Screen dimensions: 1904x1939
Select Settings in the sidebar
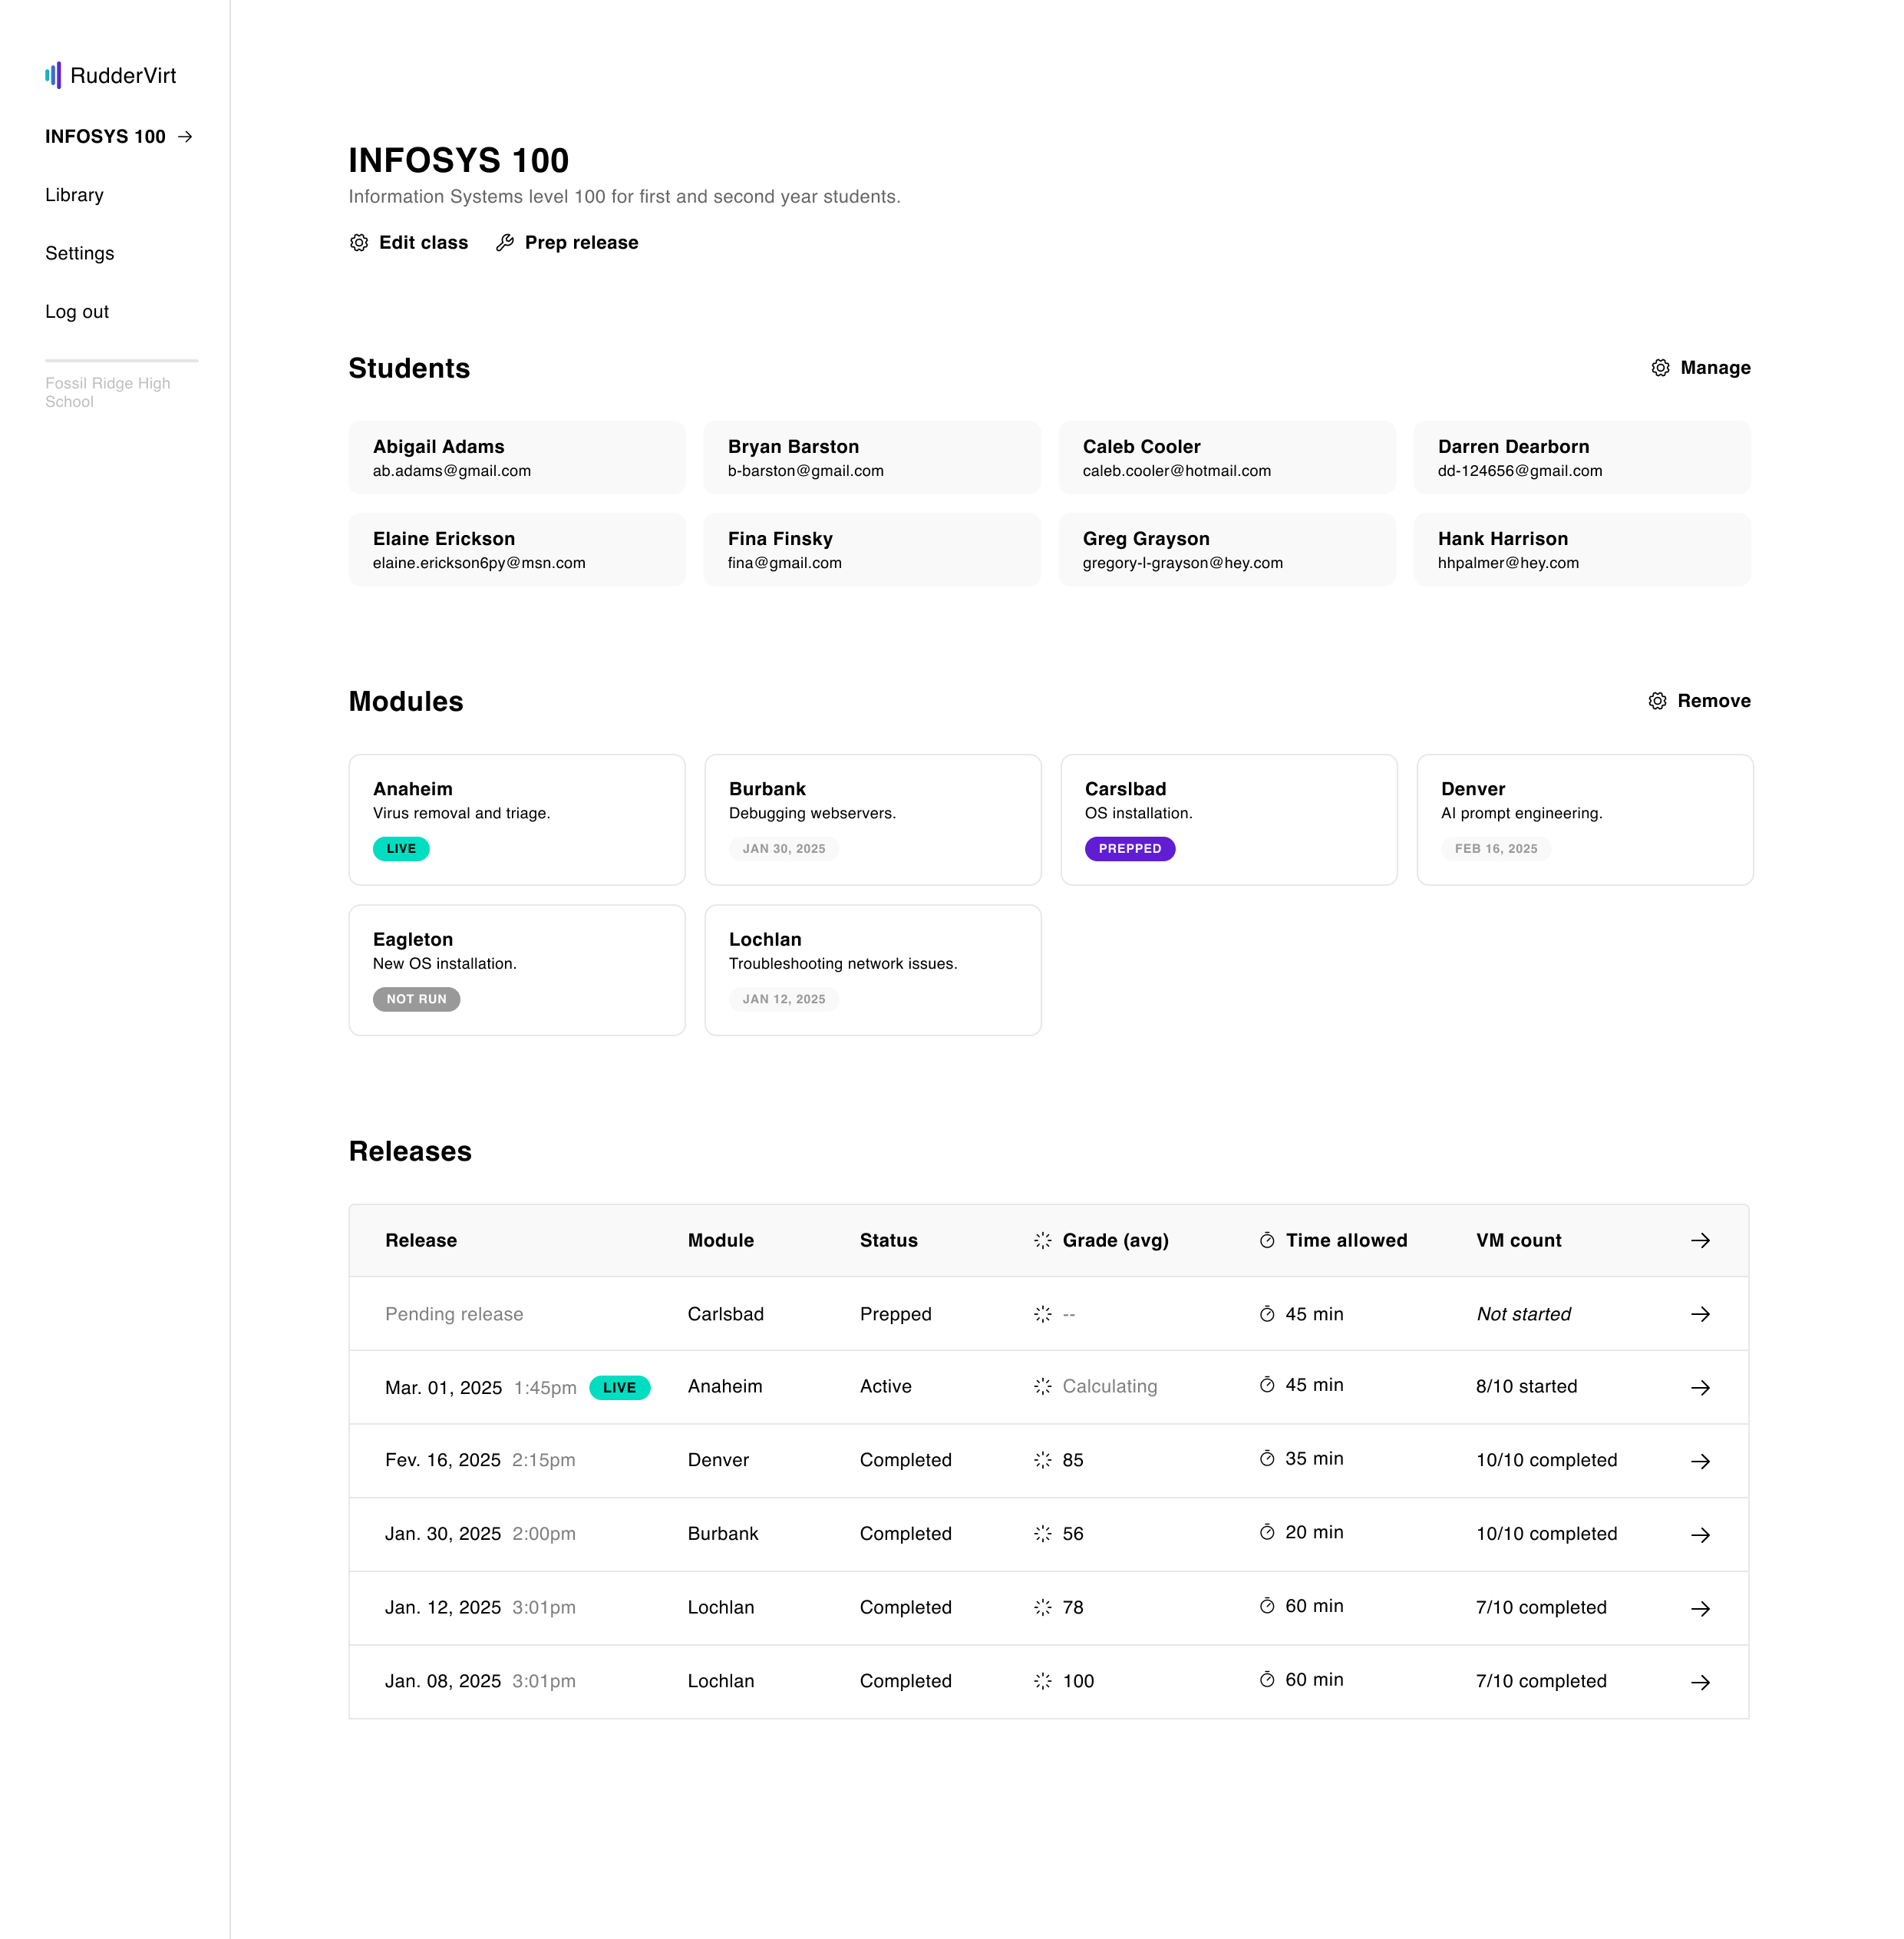point(79,253)
